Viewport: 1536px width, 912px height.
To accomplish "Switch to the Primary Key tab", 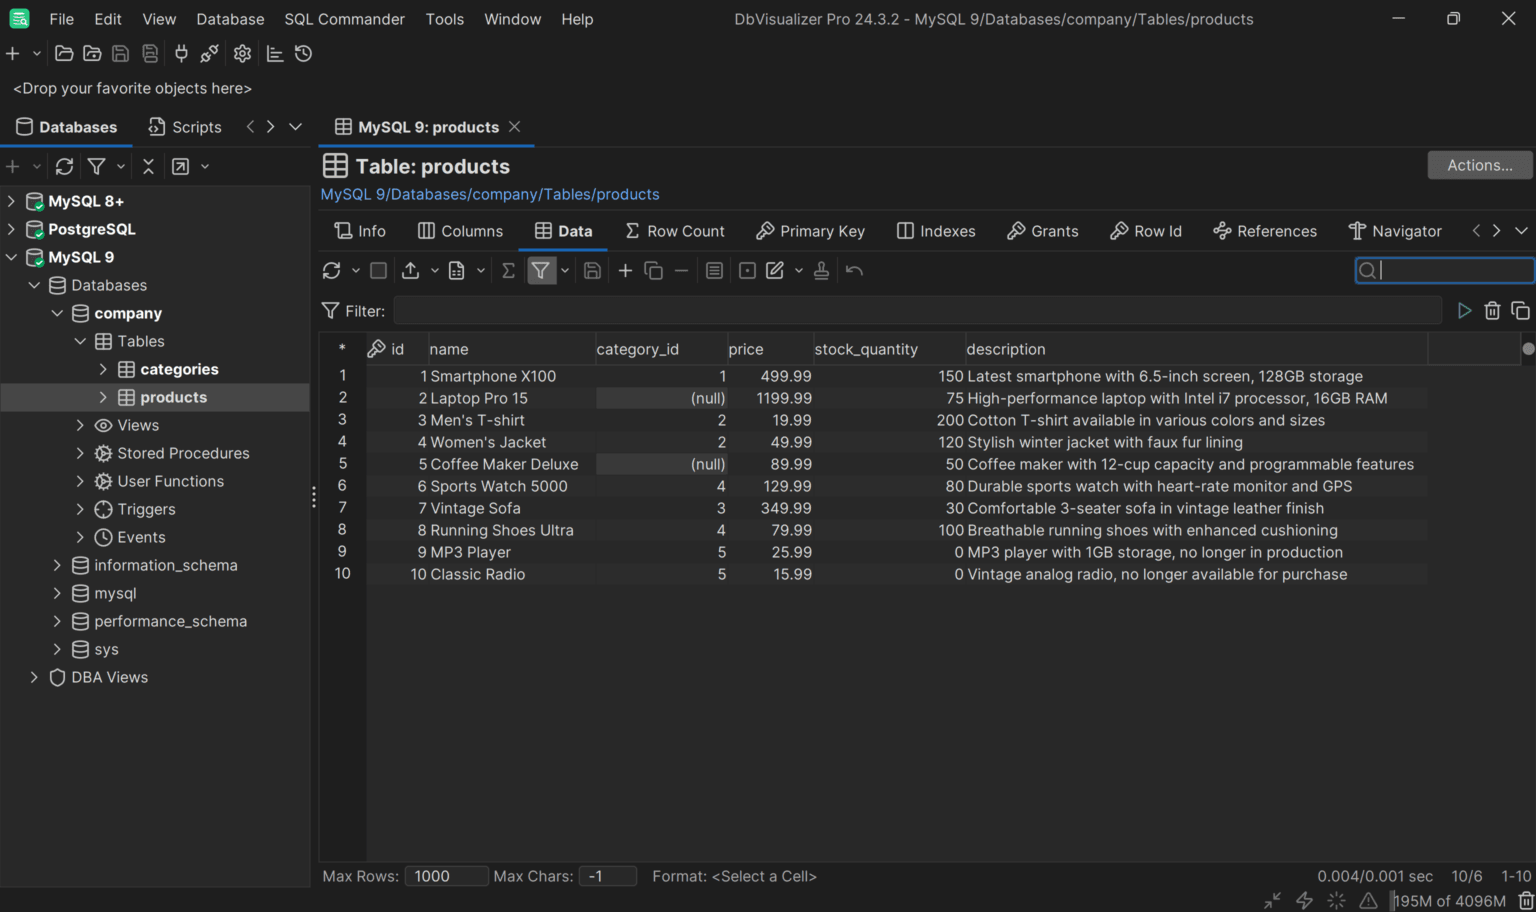I will click(810, 231).
